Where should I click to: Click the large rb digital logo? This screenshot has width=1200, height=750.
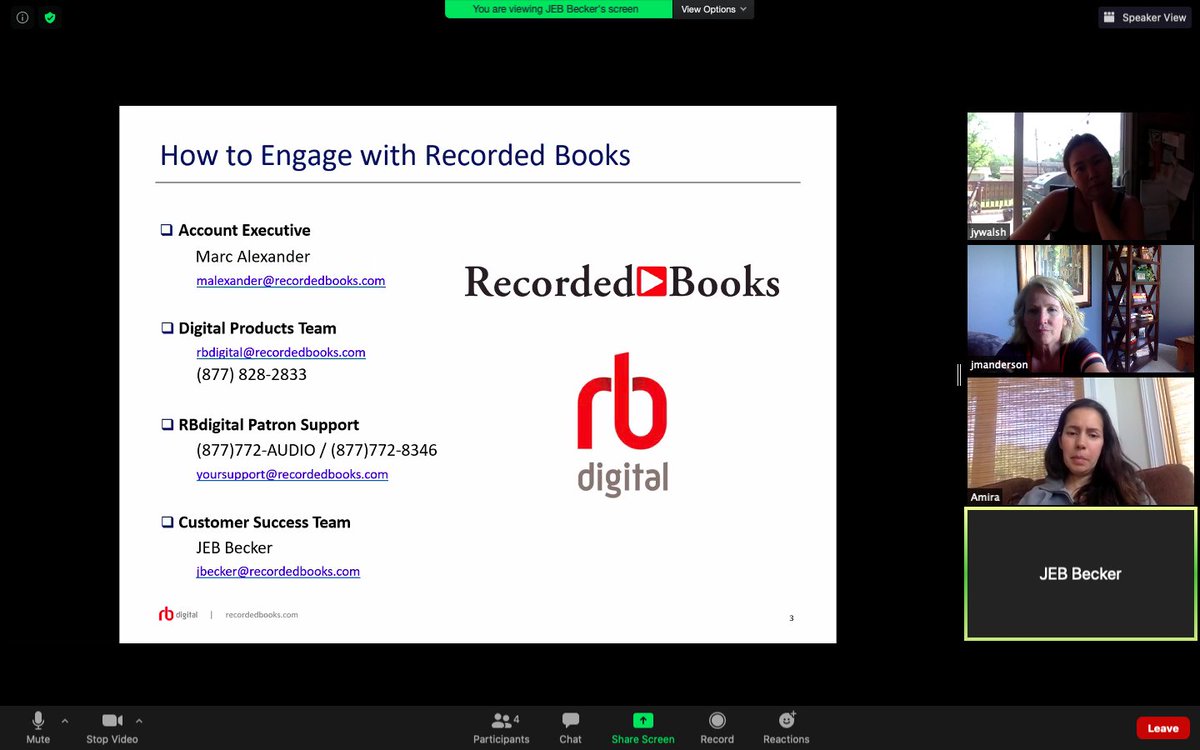tap(622, 424)
